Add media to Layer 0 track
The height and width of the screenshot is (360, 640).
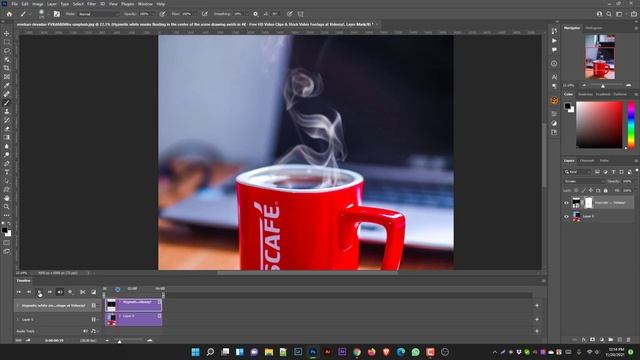pos(537,320)
